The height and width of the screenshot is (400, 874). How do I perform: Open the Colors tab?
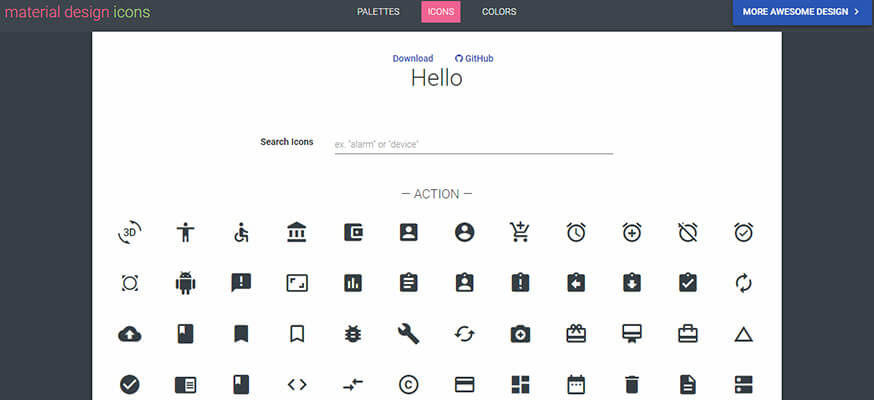pos(499,12)
